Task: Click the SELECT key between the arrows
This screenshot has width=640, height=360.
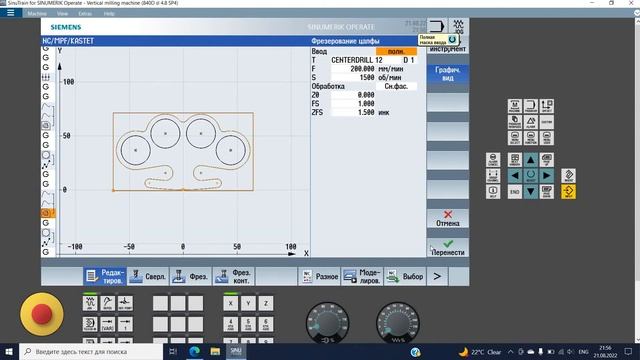Action: [x=531, y=176]
